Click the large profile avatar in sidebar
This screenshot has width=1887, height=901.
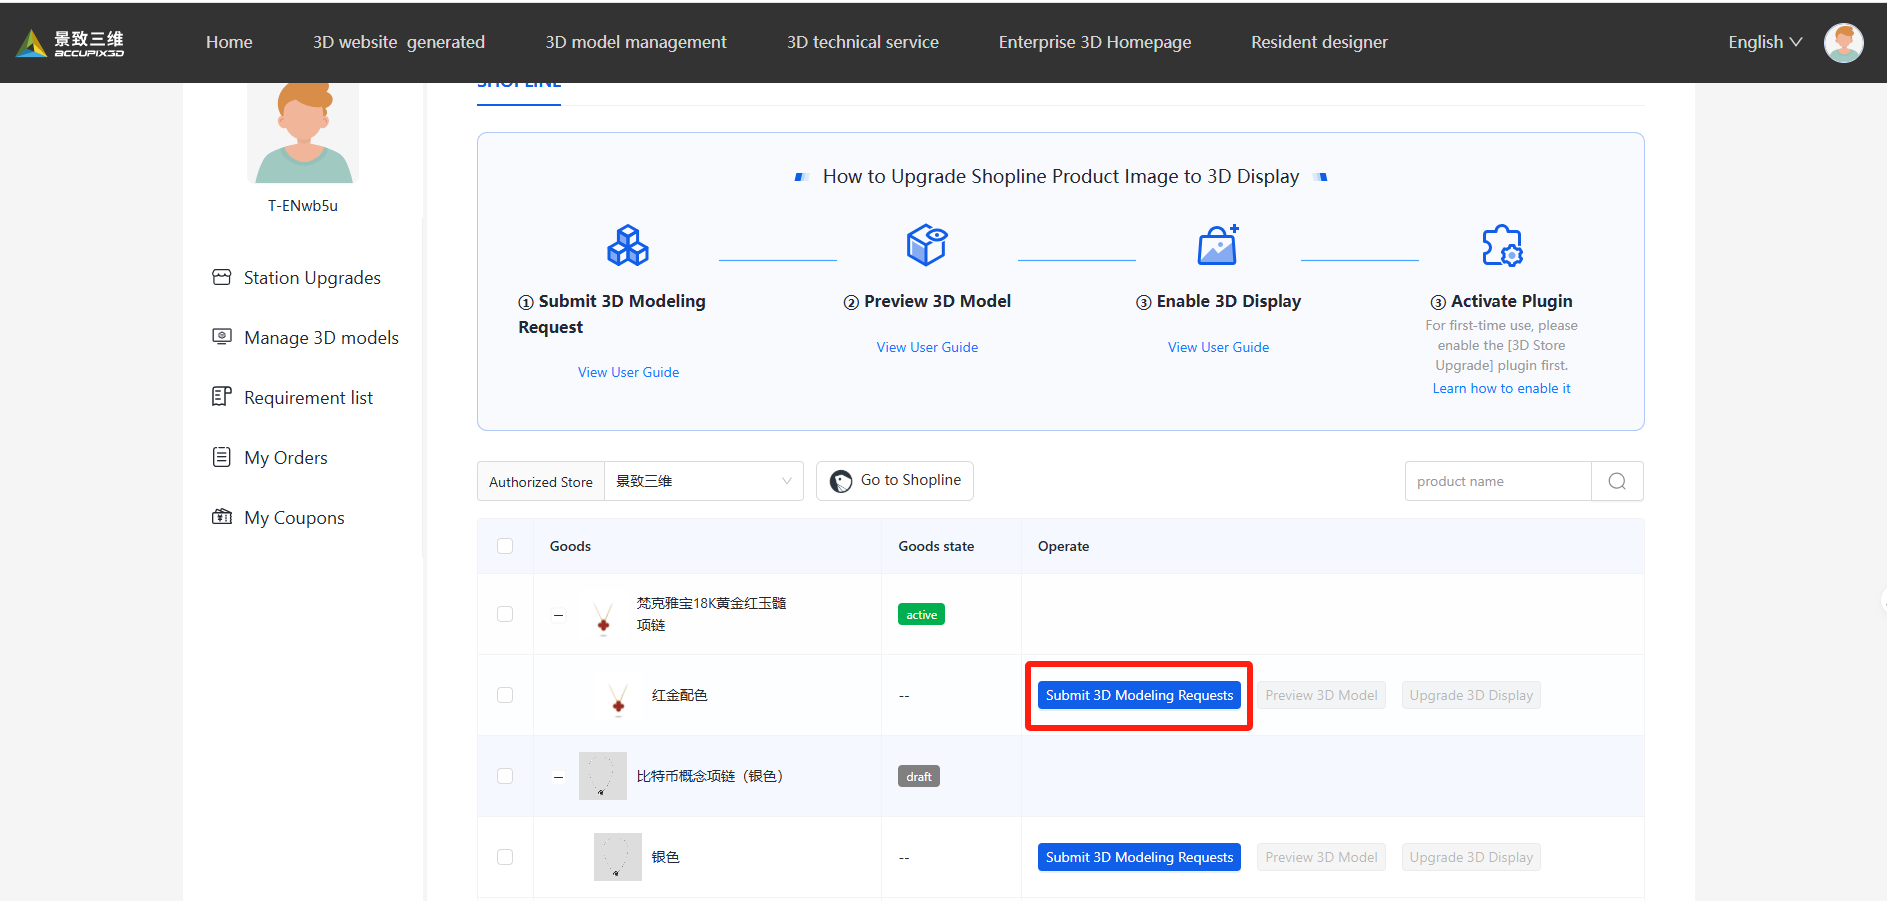pyautogui.click(x=303, y=133)
